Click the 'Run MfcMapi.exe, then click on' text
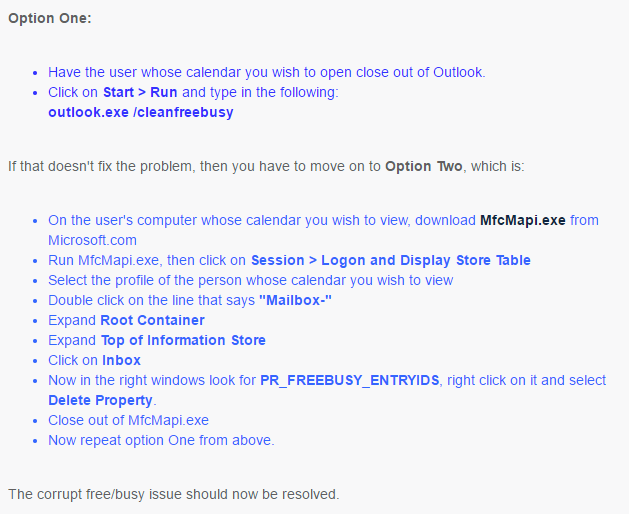The width and height of the screenshot is (629, 514). [147, 260]
